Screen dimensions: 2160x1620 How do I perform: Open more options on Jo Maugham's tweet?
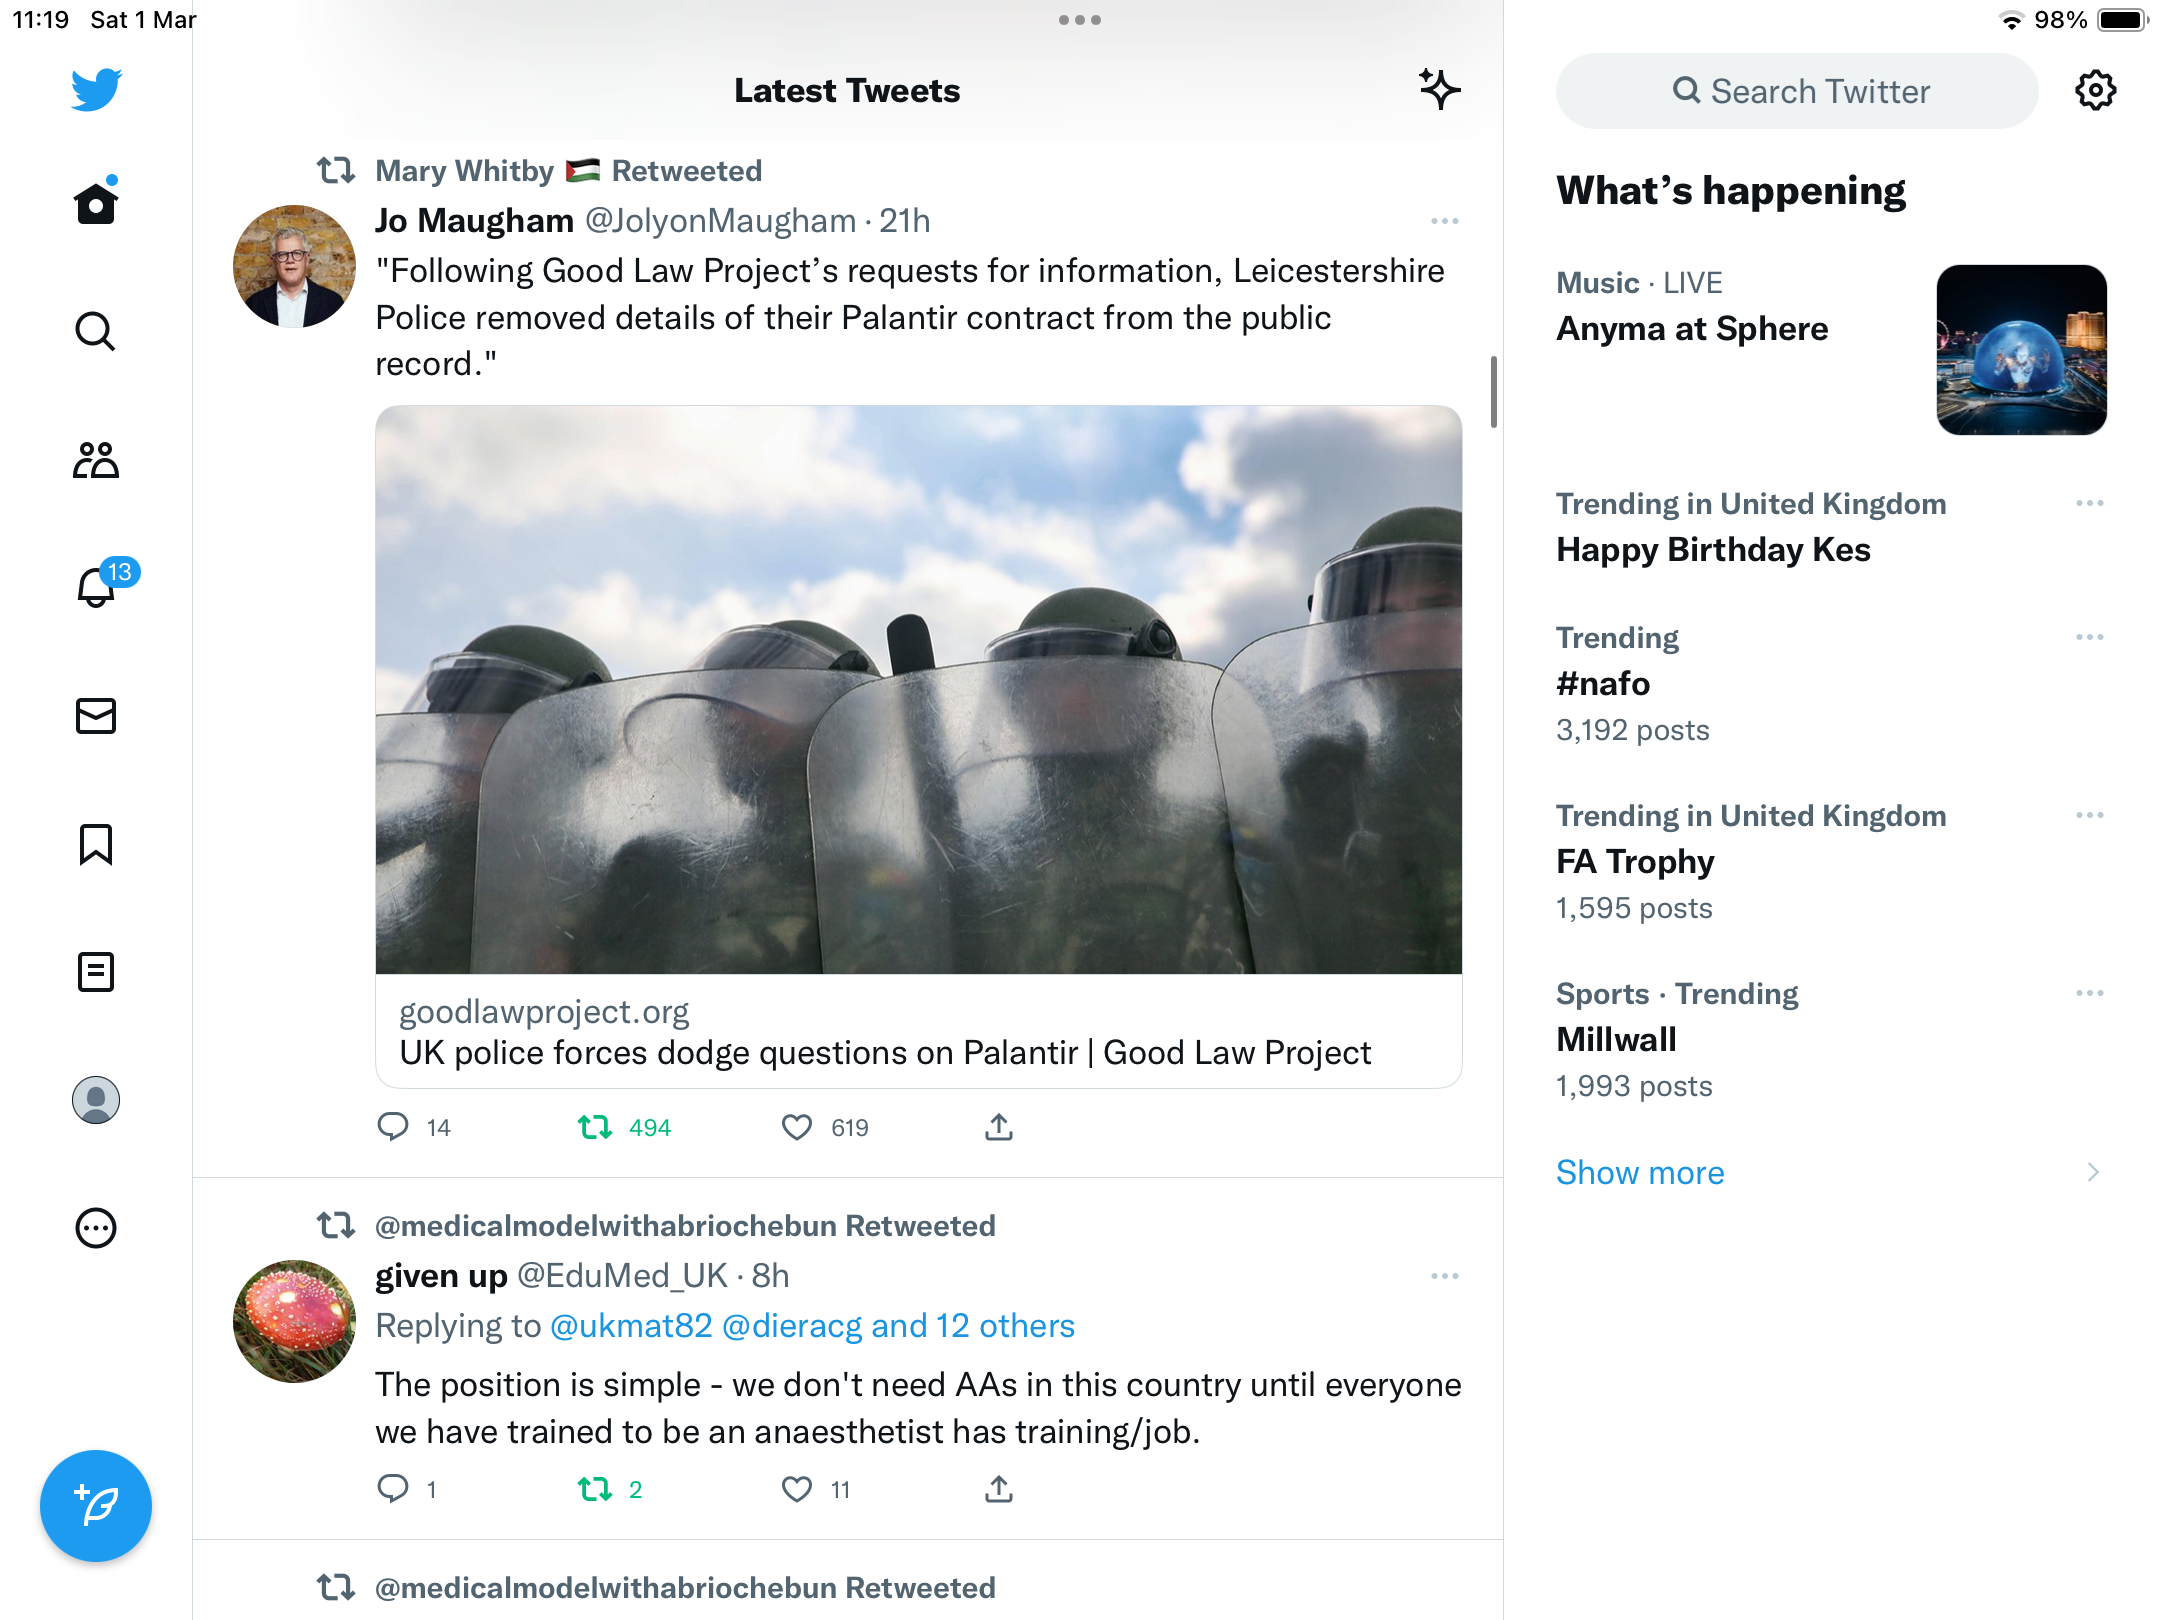[x=1445, y=221]
